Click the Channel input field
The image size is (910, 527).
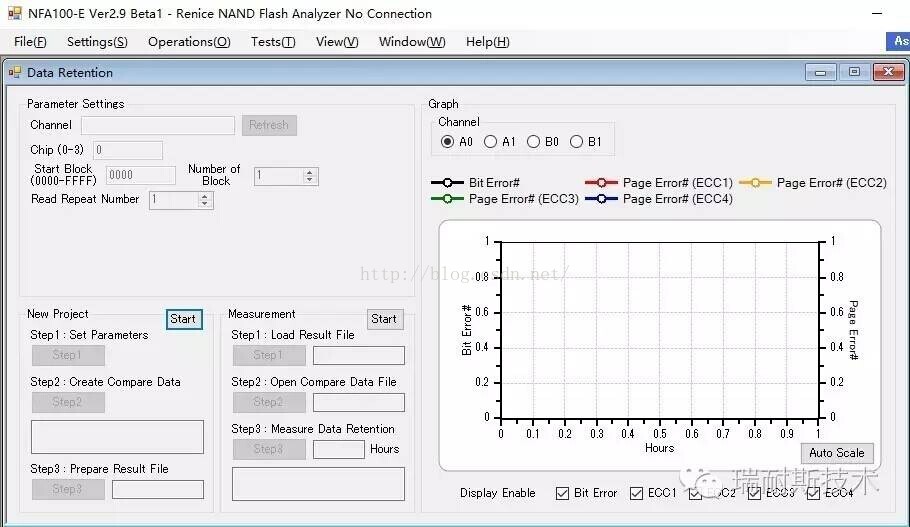tap(158, 125)
